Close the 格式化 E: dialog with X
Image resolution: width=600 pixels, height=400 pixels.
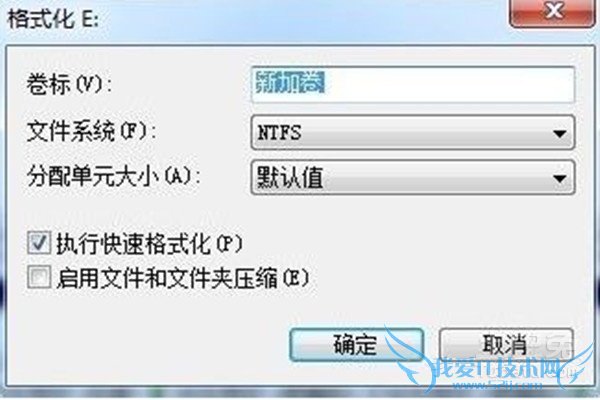552,12
